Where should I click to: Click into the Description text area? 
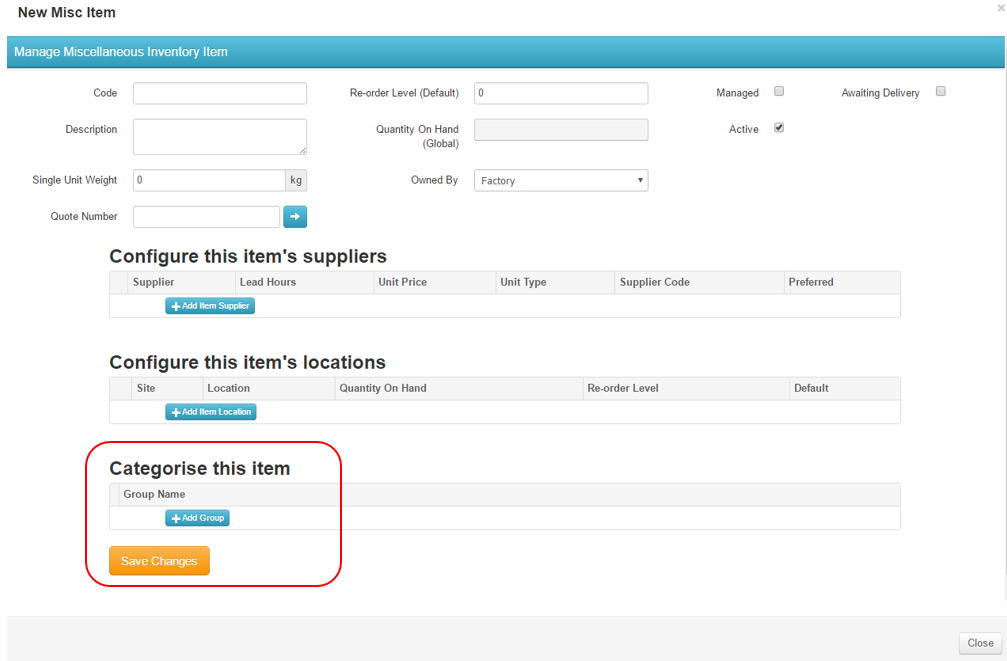coord(220,137)
